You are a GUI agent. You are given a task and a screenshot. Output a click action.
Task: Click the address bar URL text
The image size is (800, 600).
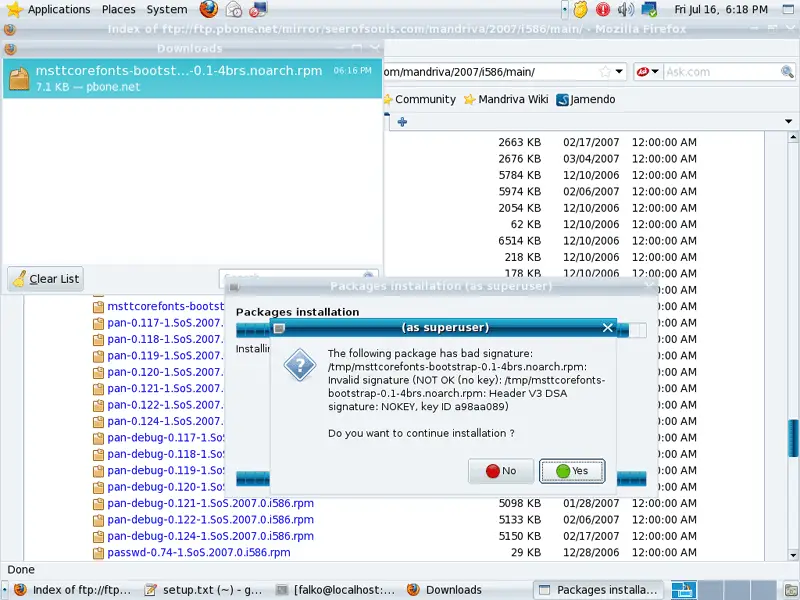(459, 72)
